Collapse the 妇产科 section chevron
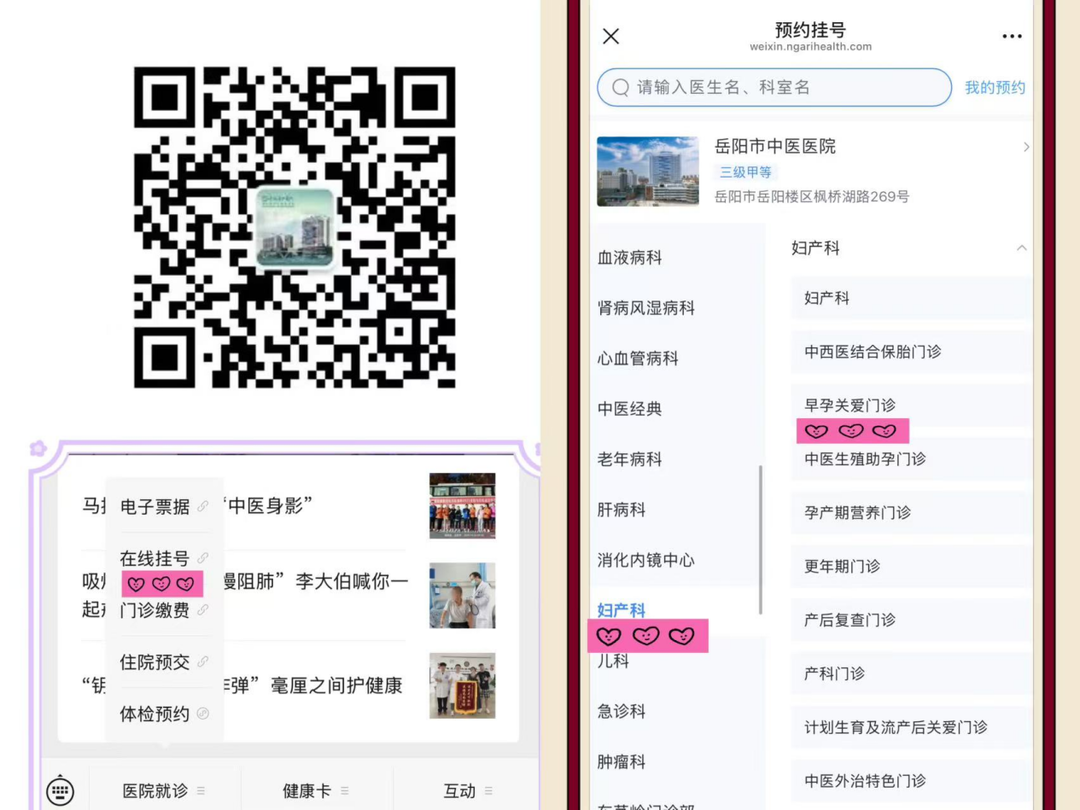1080x810 pixels. click(x=1021, y=248)
